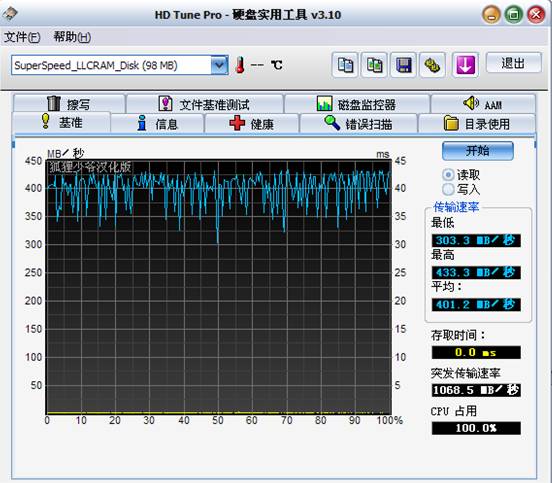Open options with the tools icon
The height and width of the screenshot is (483, 552).
tap(432, 65)
